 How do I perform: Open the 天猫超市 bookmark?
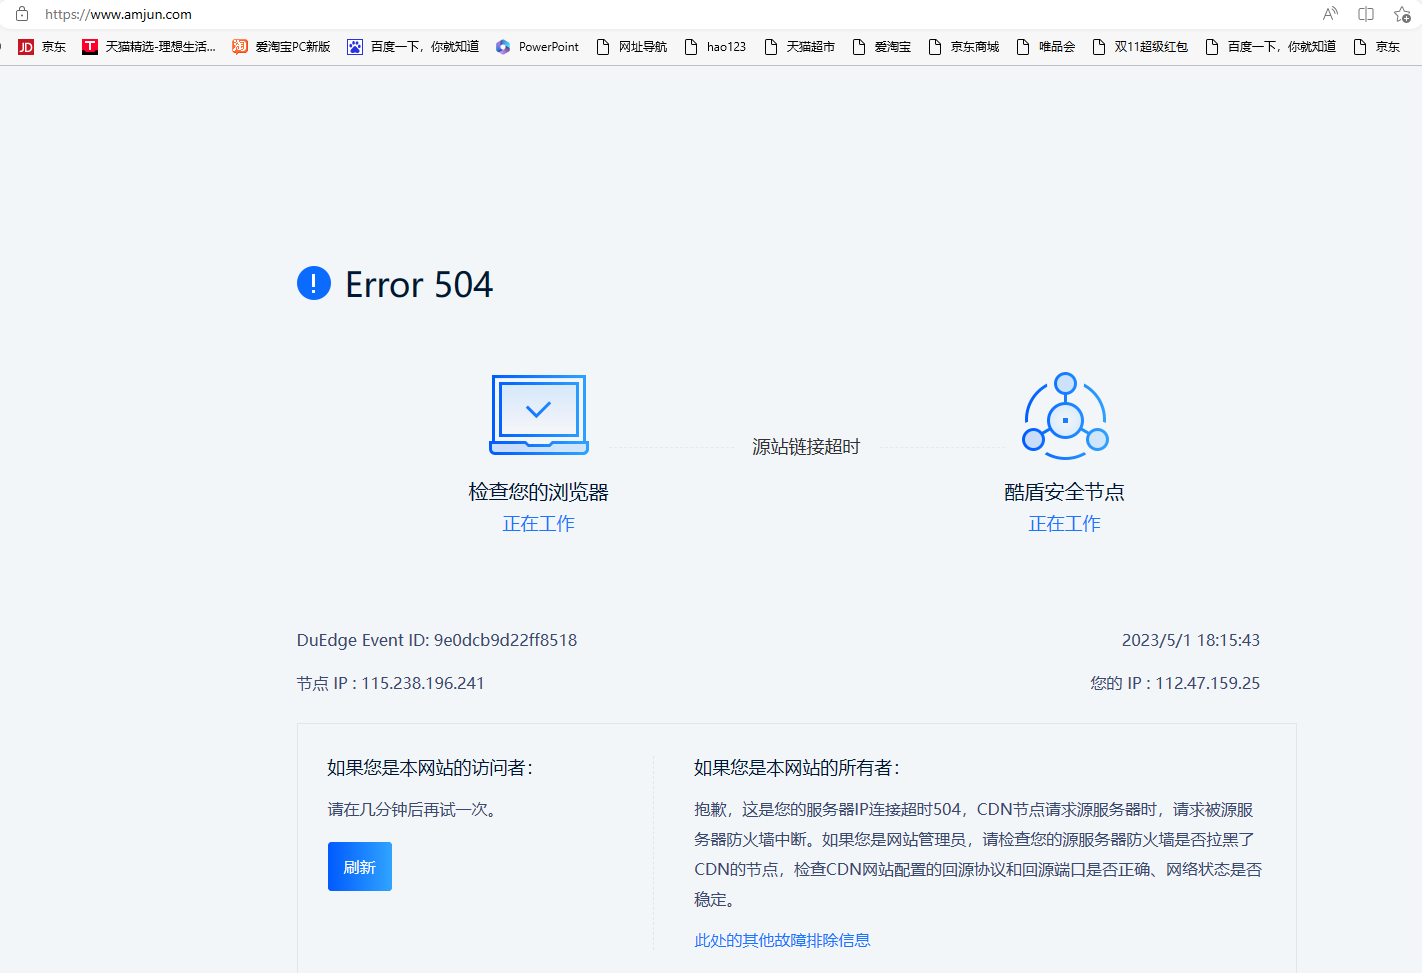800,46
